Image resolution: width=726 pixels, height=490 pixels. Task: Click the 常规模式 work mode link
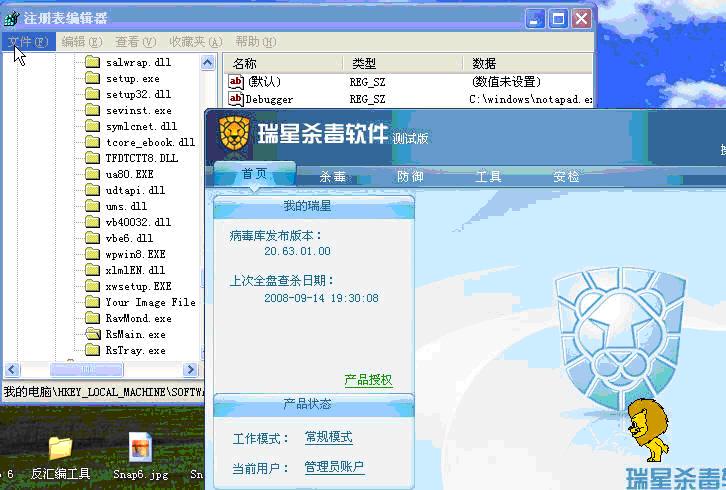(329, 437)
